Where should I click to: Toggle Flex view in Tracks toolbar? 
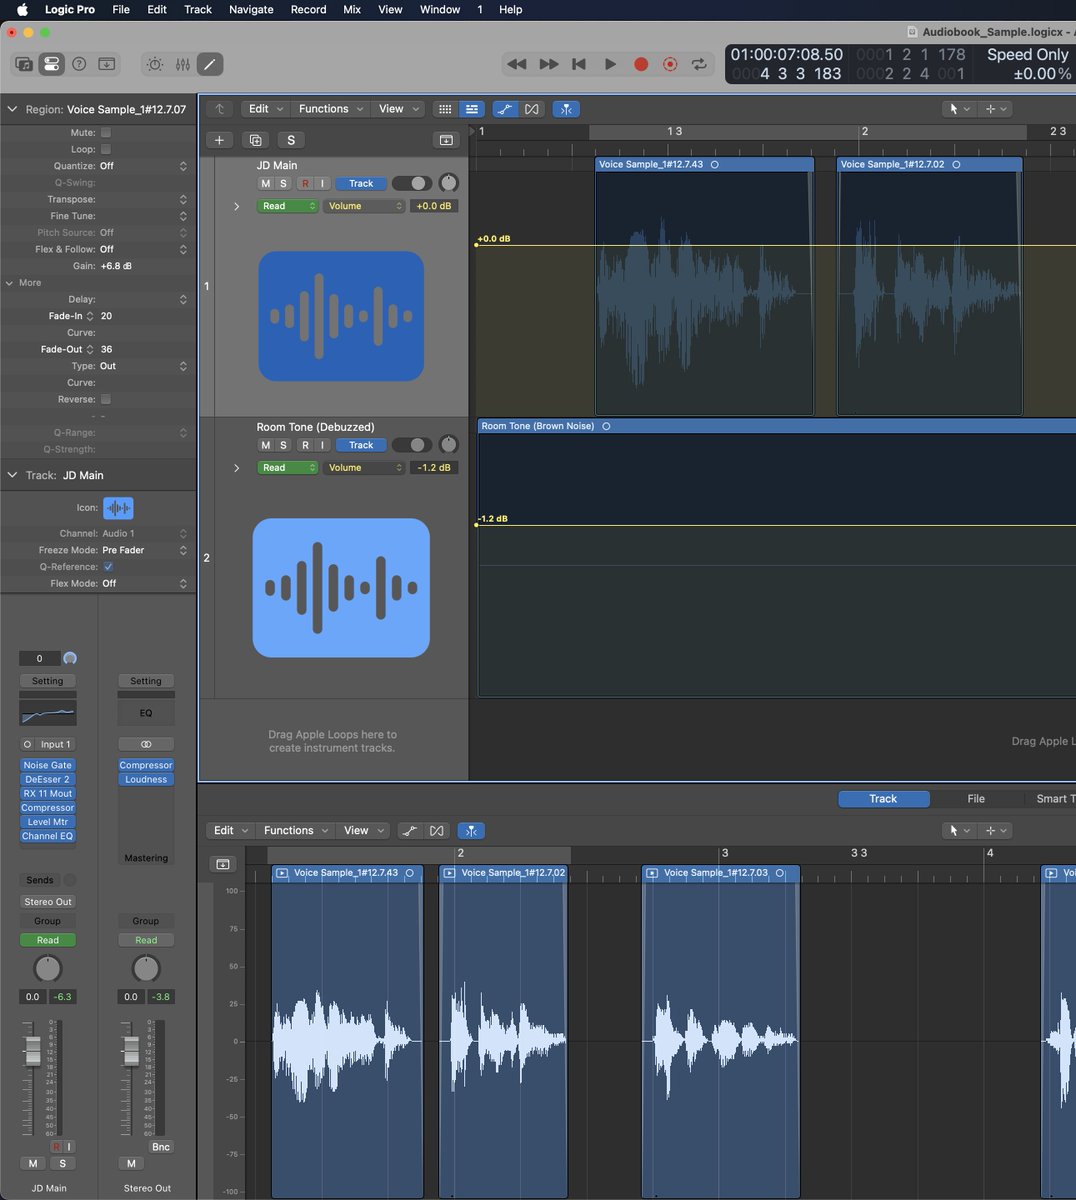click(532, 109)
